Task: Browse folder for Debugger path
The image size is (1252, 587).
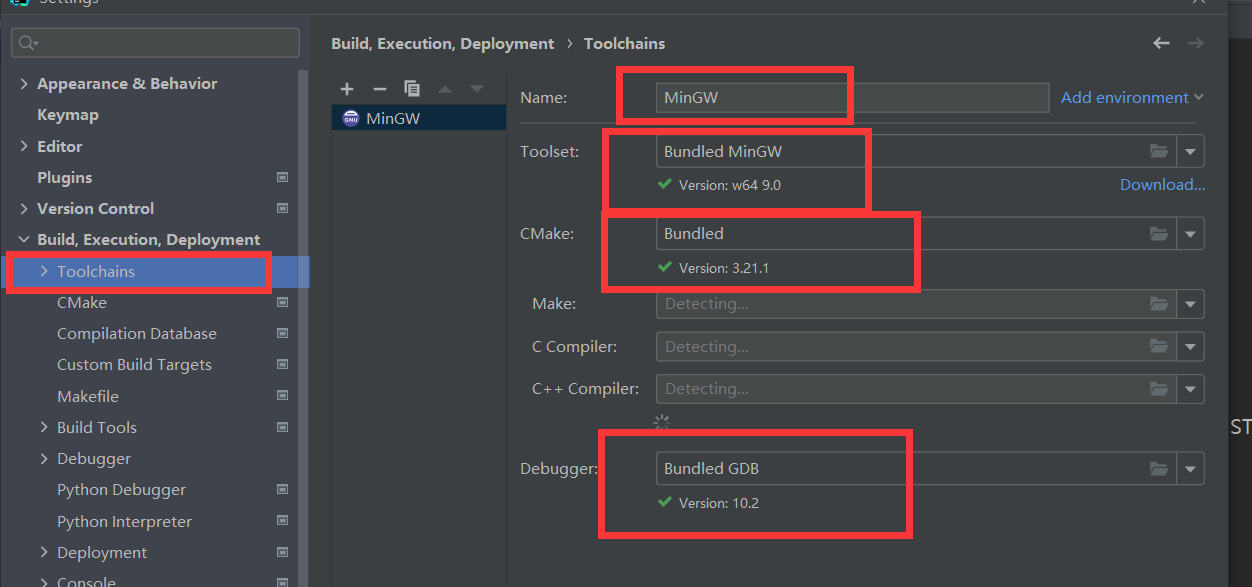Action: point(1159,468)
